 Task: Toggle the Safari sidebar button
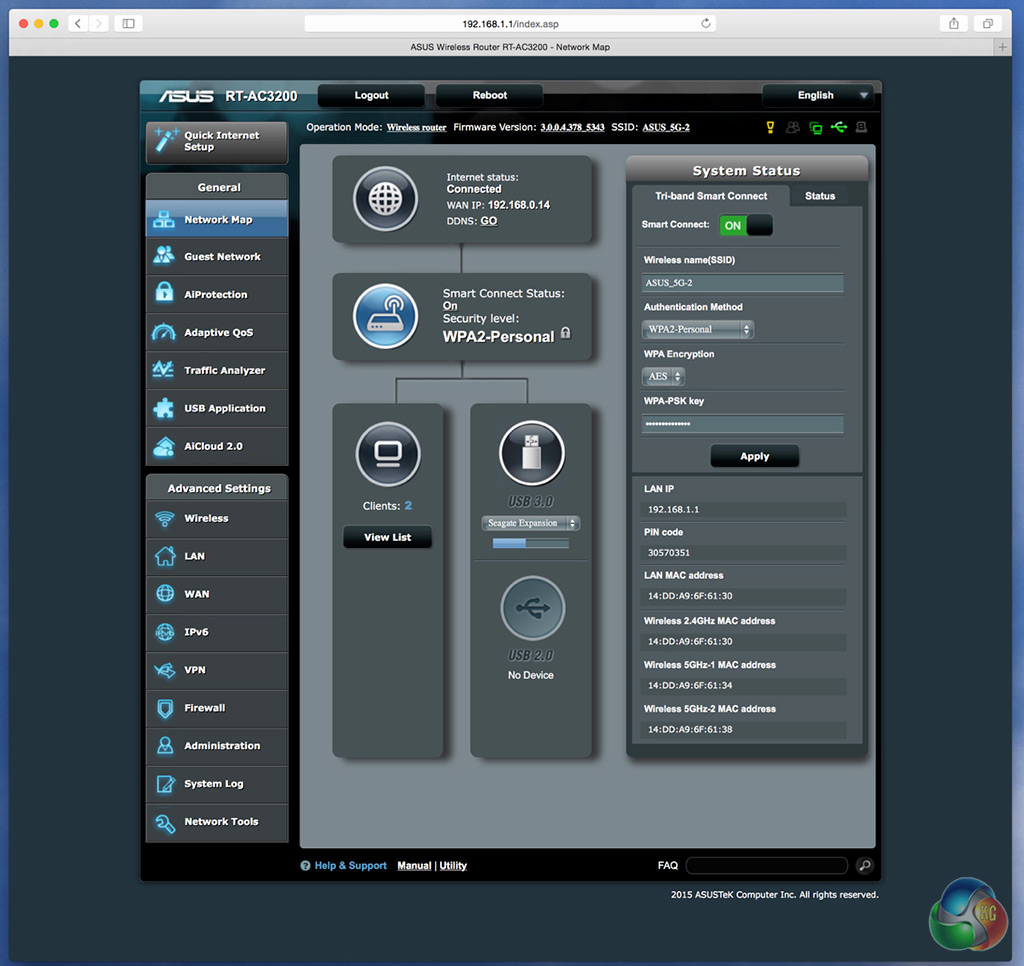[129, 24]
